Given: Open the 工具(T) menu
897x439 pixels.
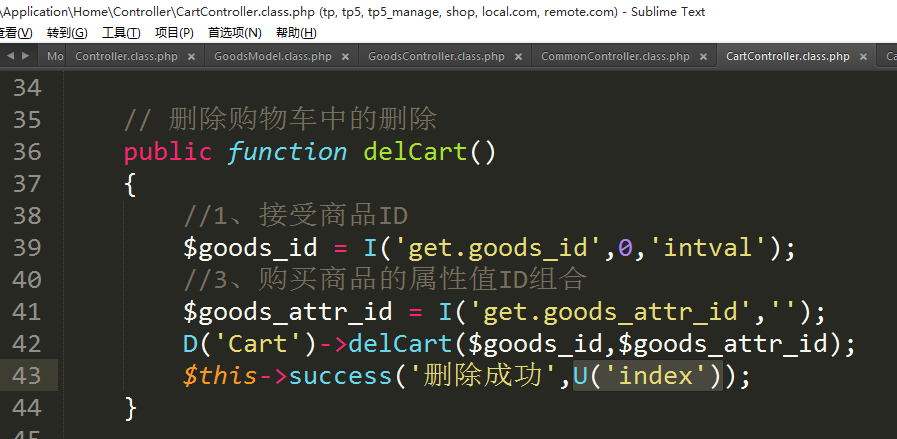Looking at the screenshot, I should pos(121,33).
